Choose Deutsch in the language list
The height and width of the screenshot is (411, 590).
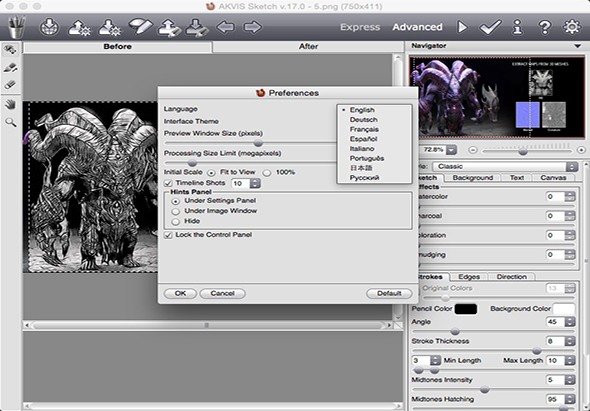point(363,120)
